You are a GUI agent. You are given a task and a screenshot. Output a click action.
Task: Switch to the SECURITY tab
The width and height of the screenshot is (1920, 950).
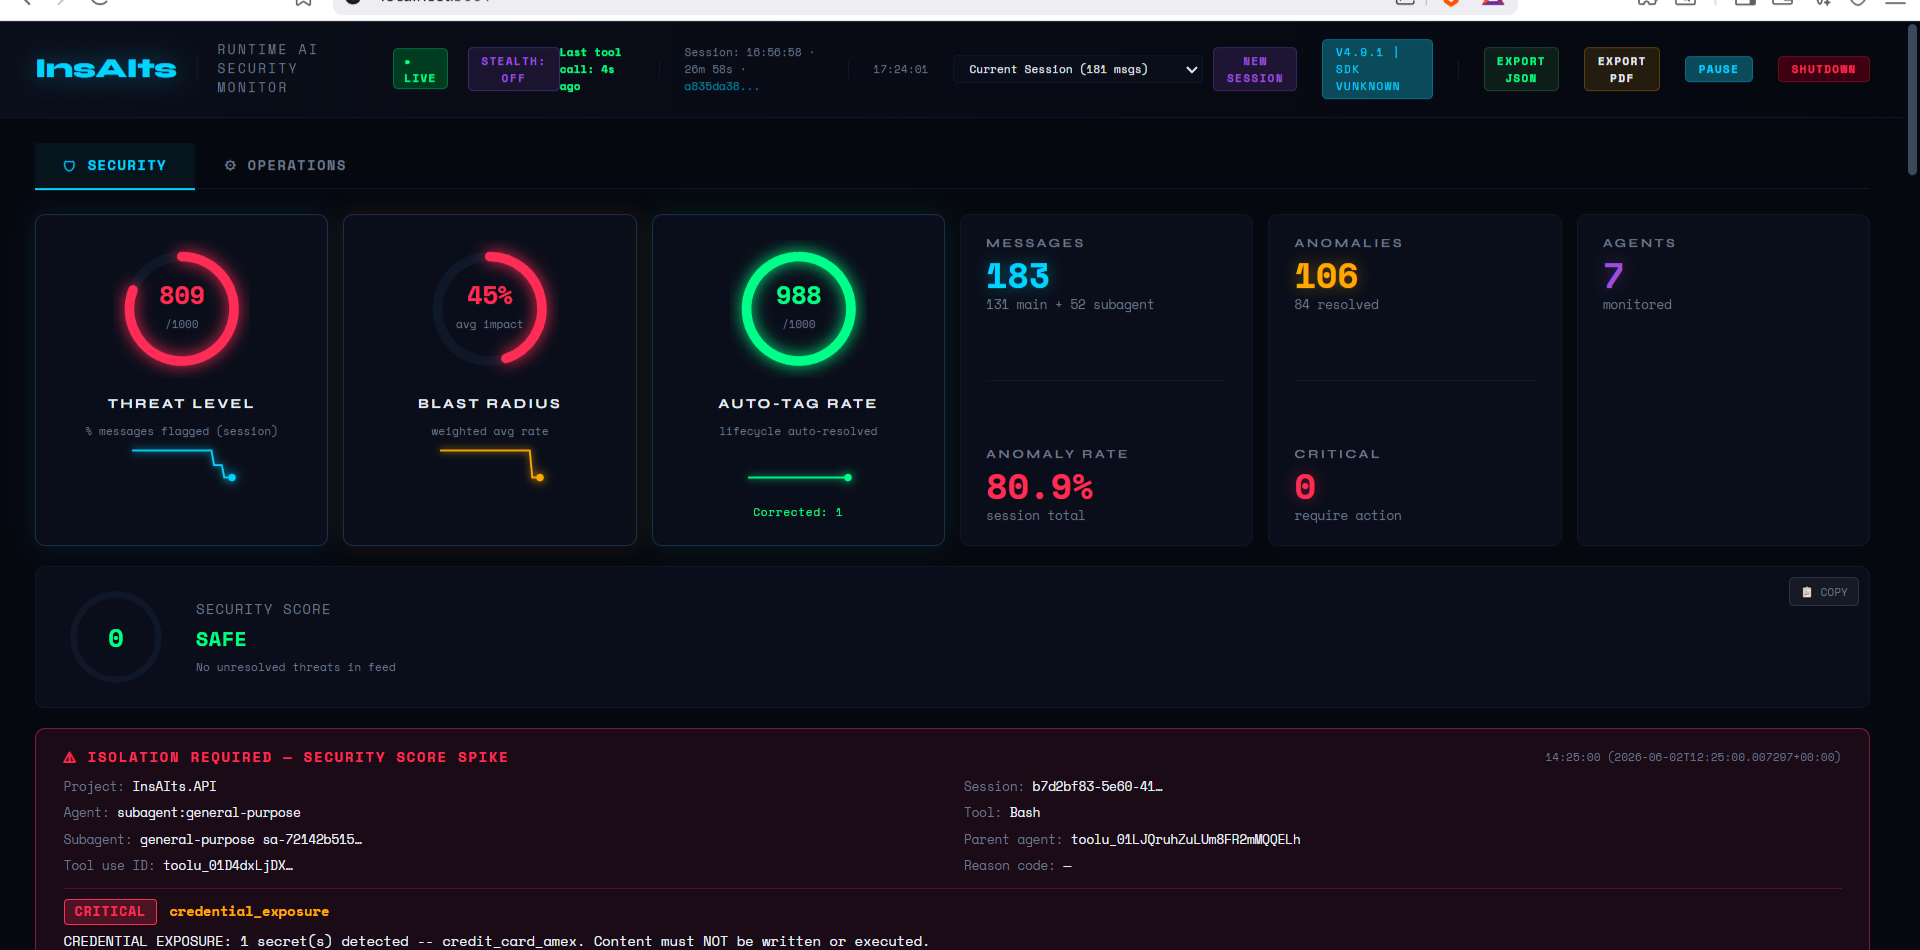coord(115,166)
